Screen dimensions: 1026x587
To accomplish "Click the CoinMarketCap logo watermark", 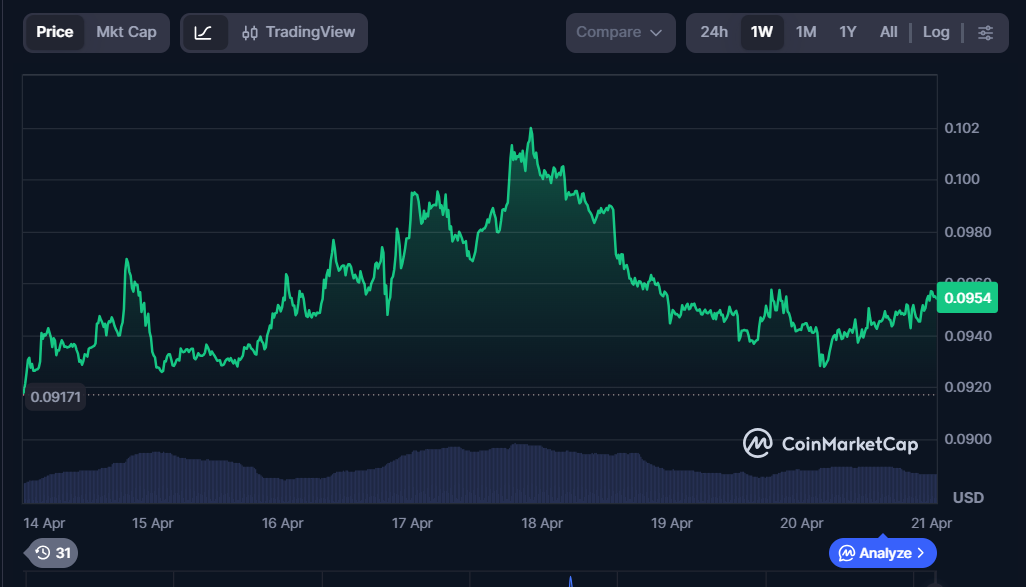I will pyautogui.click(x=830, y=443).
